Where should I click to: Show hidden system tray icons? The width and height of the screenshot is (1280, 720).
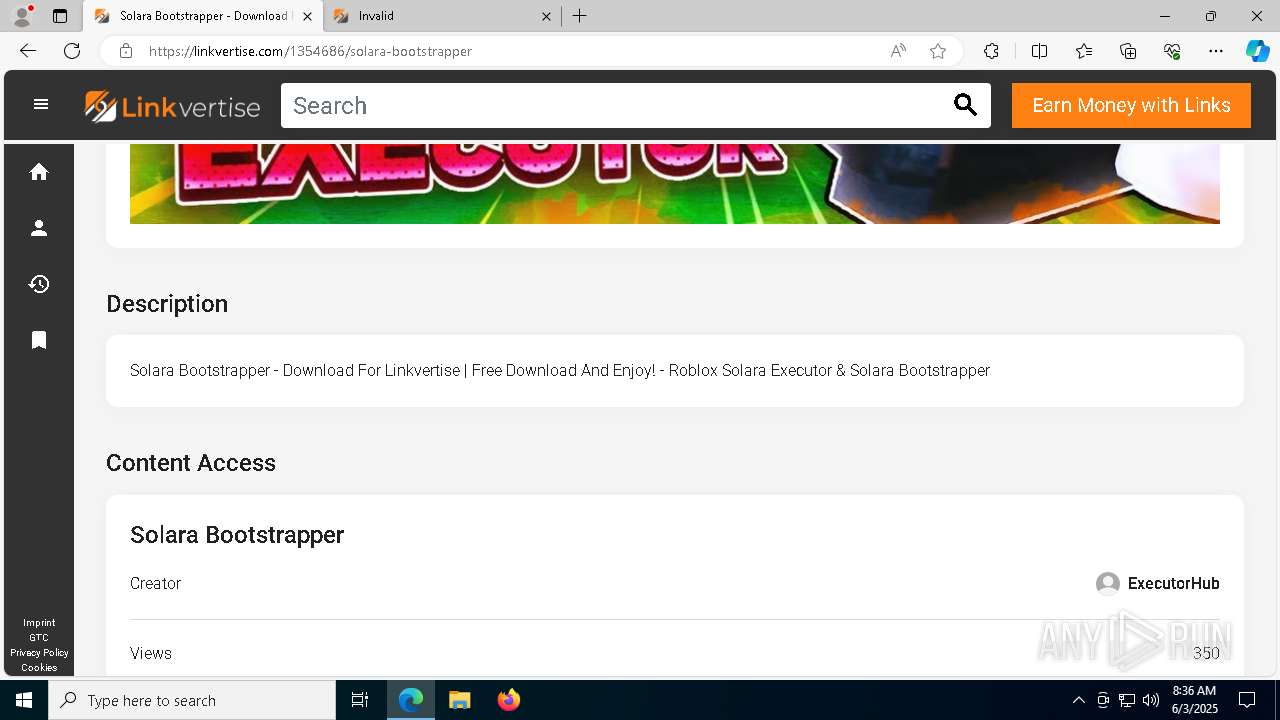1078,700
